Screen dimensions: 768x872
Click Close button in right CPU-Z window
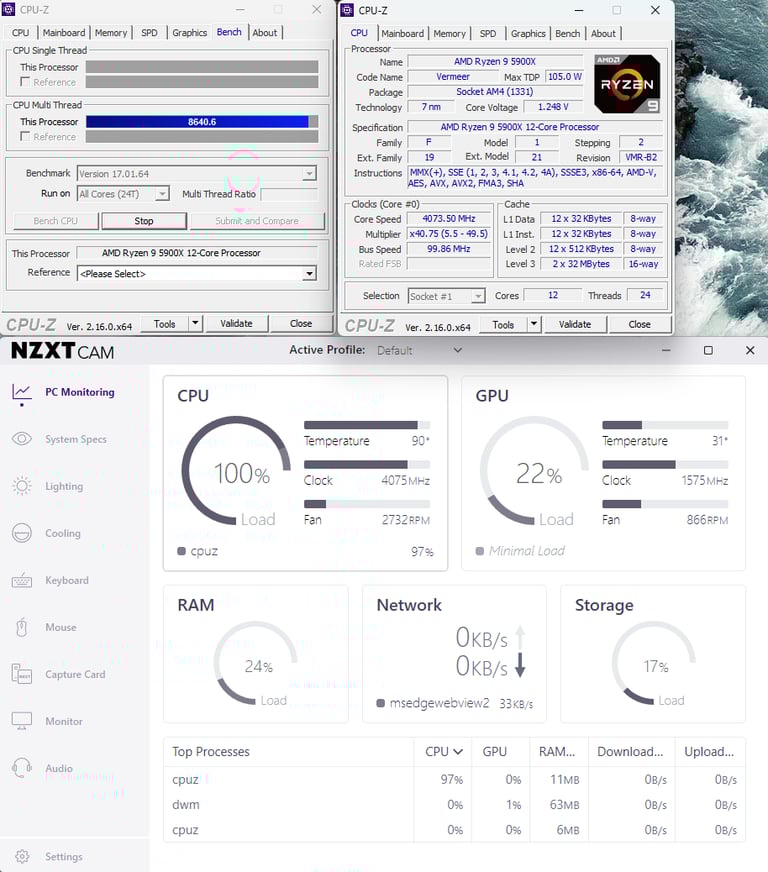[x=640, y=324]
